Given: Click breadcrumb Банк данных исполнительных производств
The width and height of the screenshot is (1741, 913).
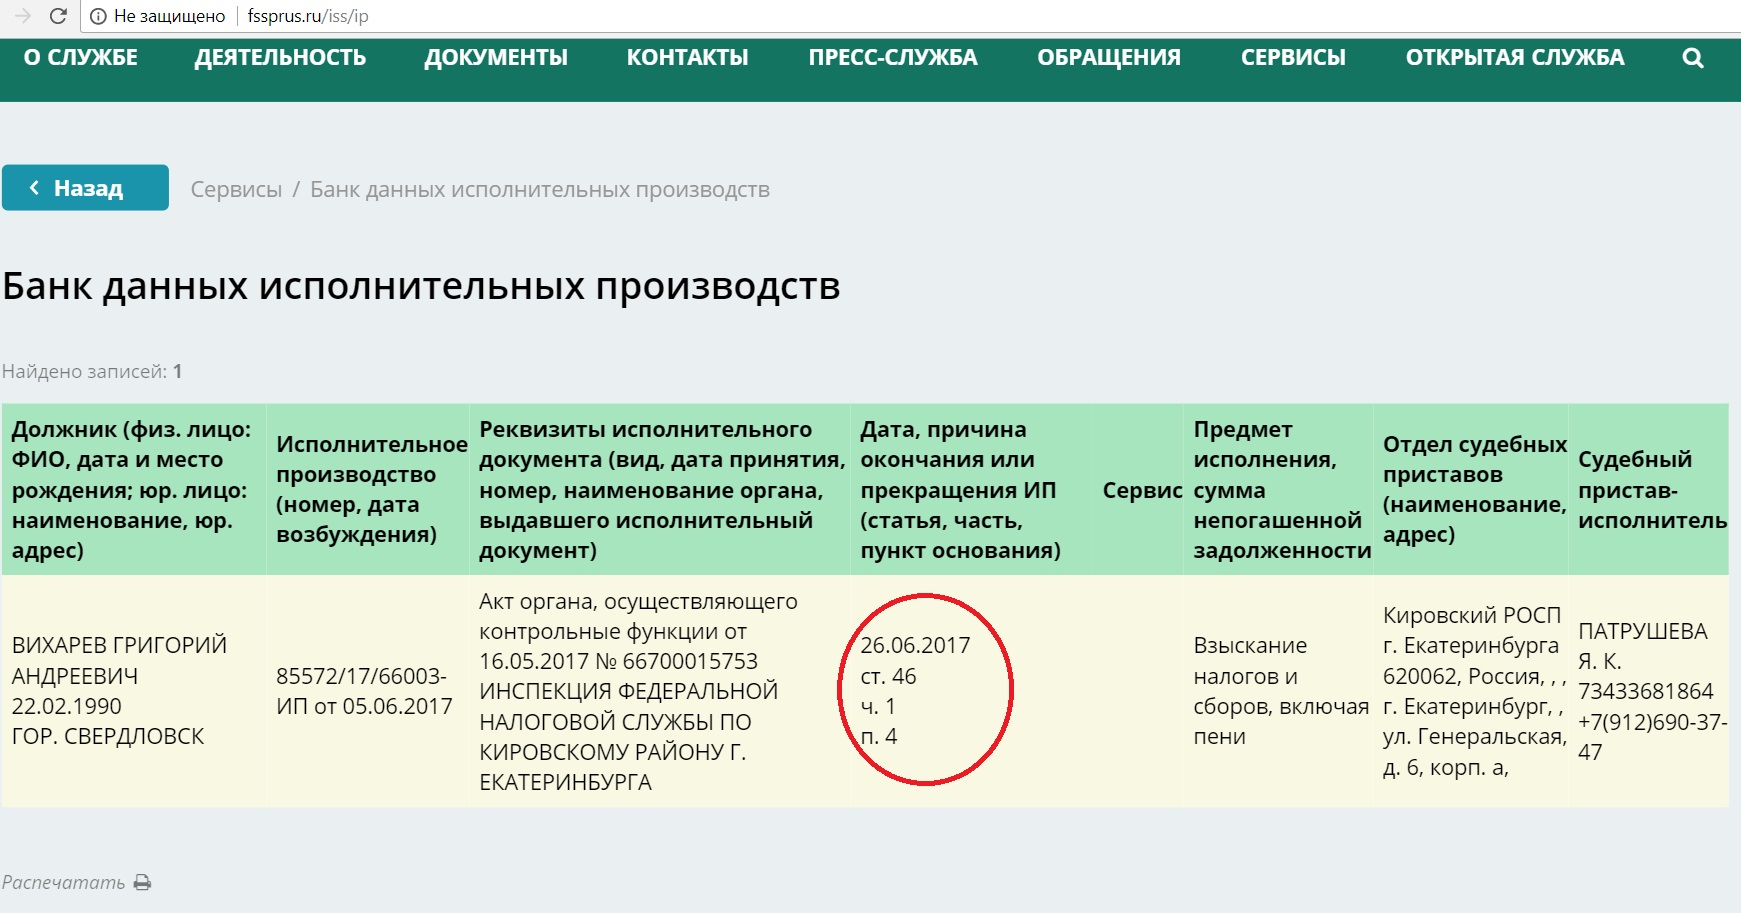Looking at the screenshot, I should point(540,188).
